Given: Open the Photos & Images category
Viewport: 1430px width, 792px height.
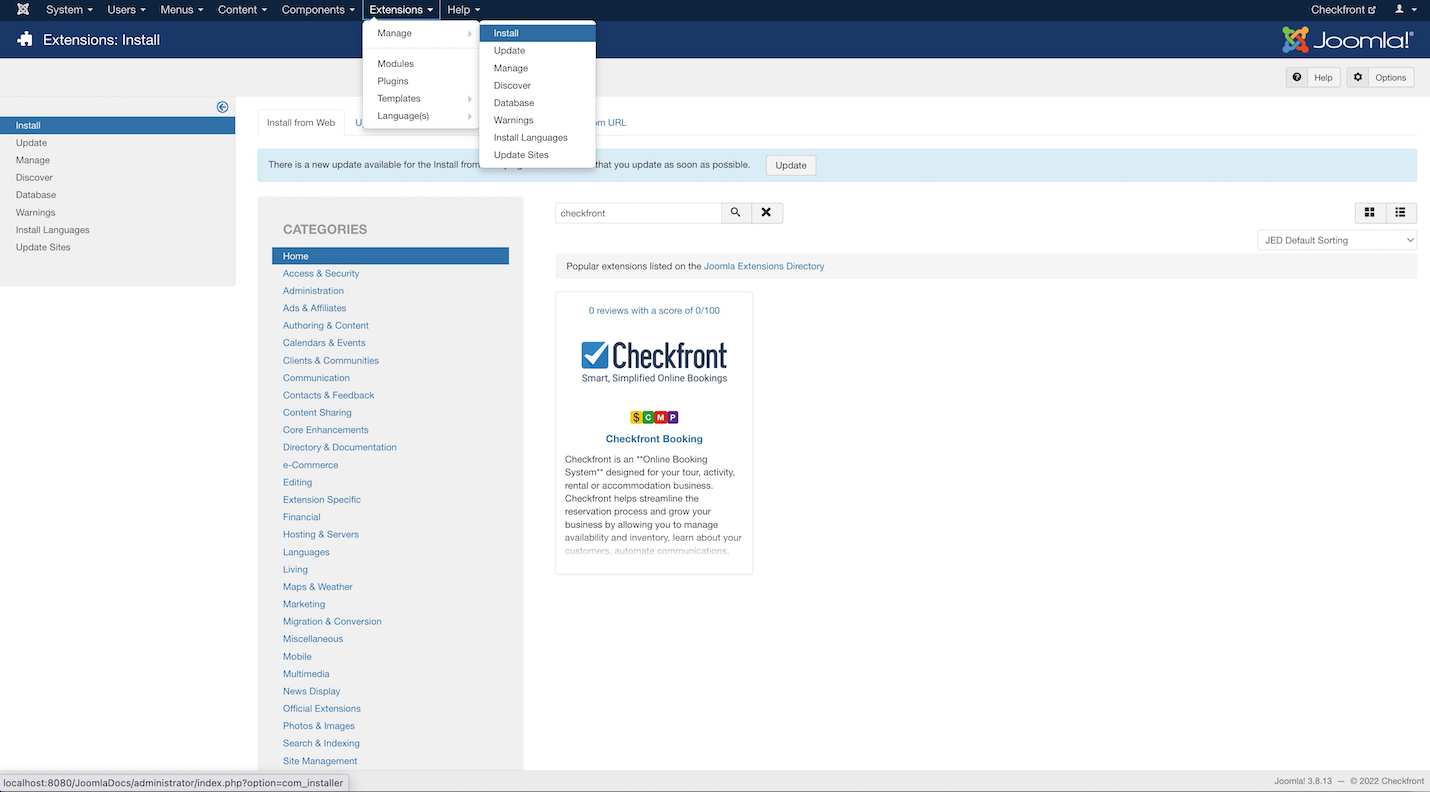Looking at the screenshot, I should (x=319, y=726).
